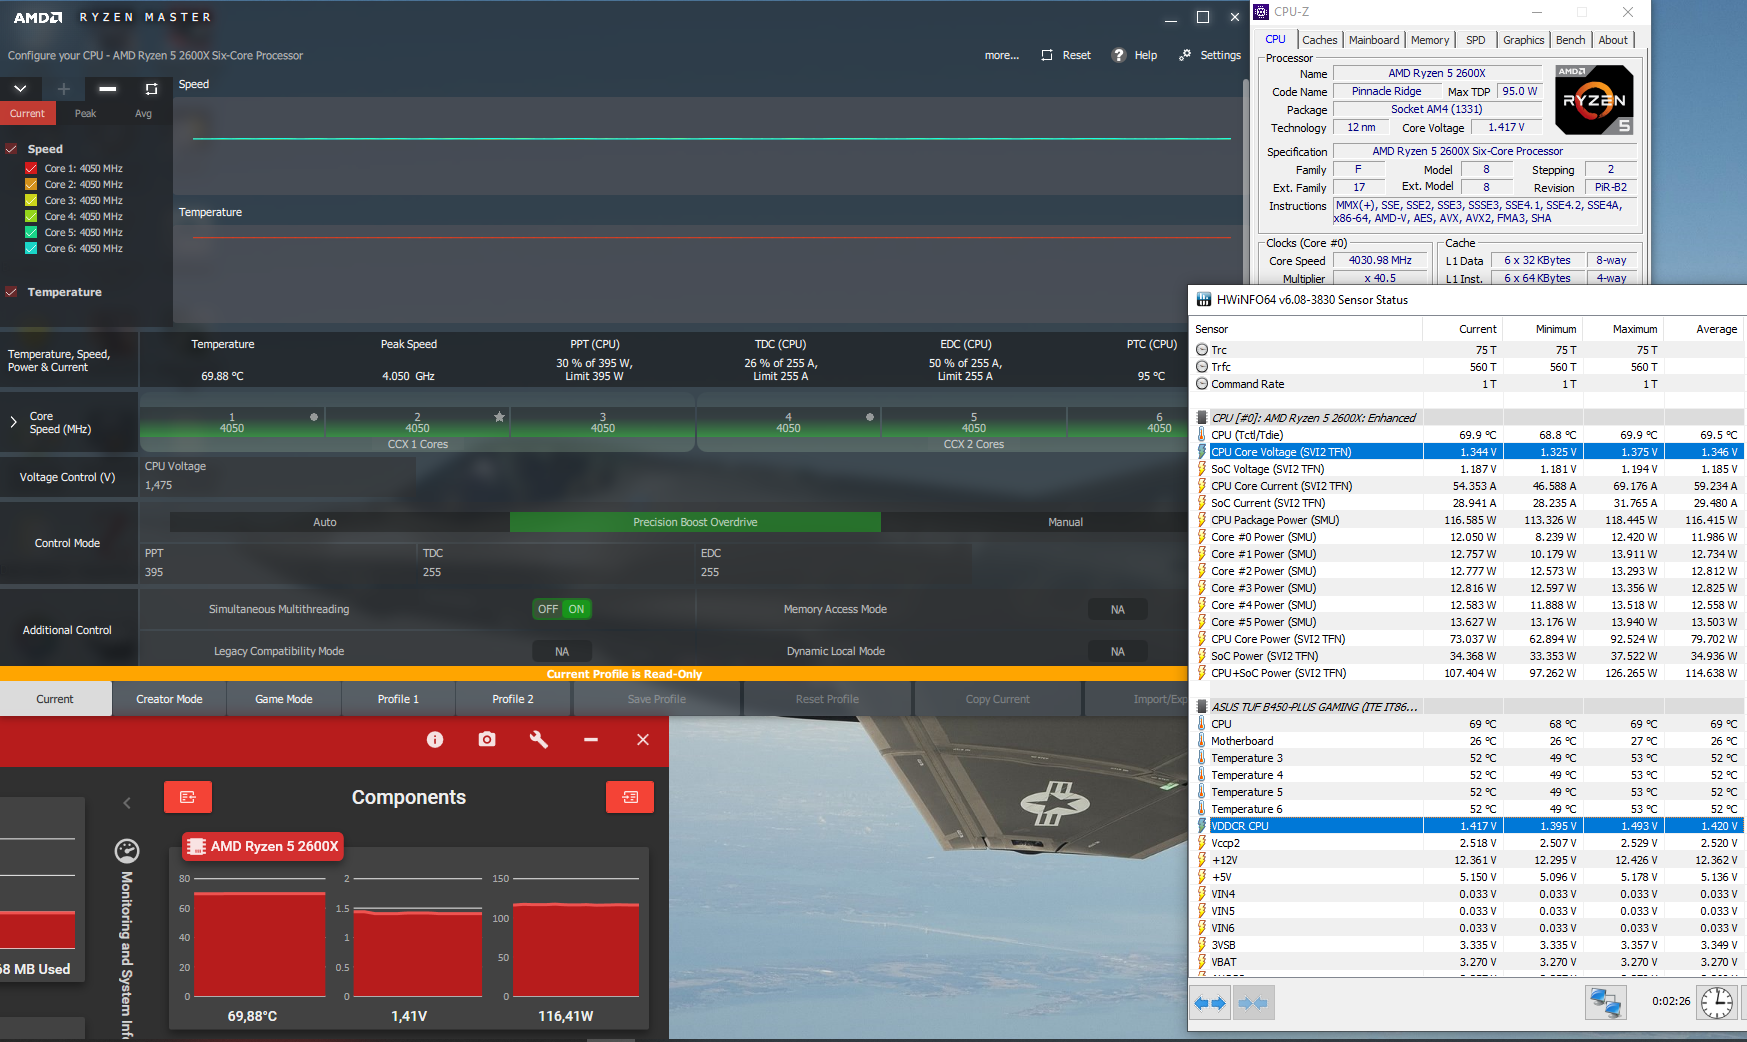Screen dimensions: 1747x1042
Task: Uncheck the Temperature graph checkbox
Action: (12, 292)
